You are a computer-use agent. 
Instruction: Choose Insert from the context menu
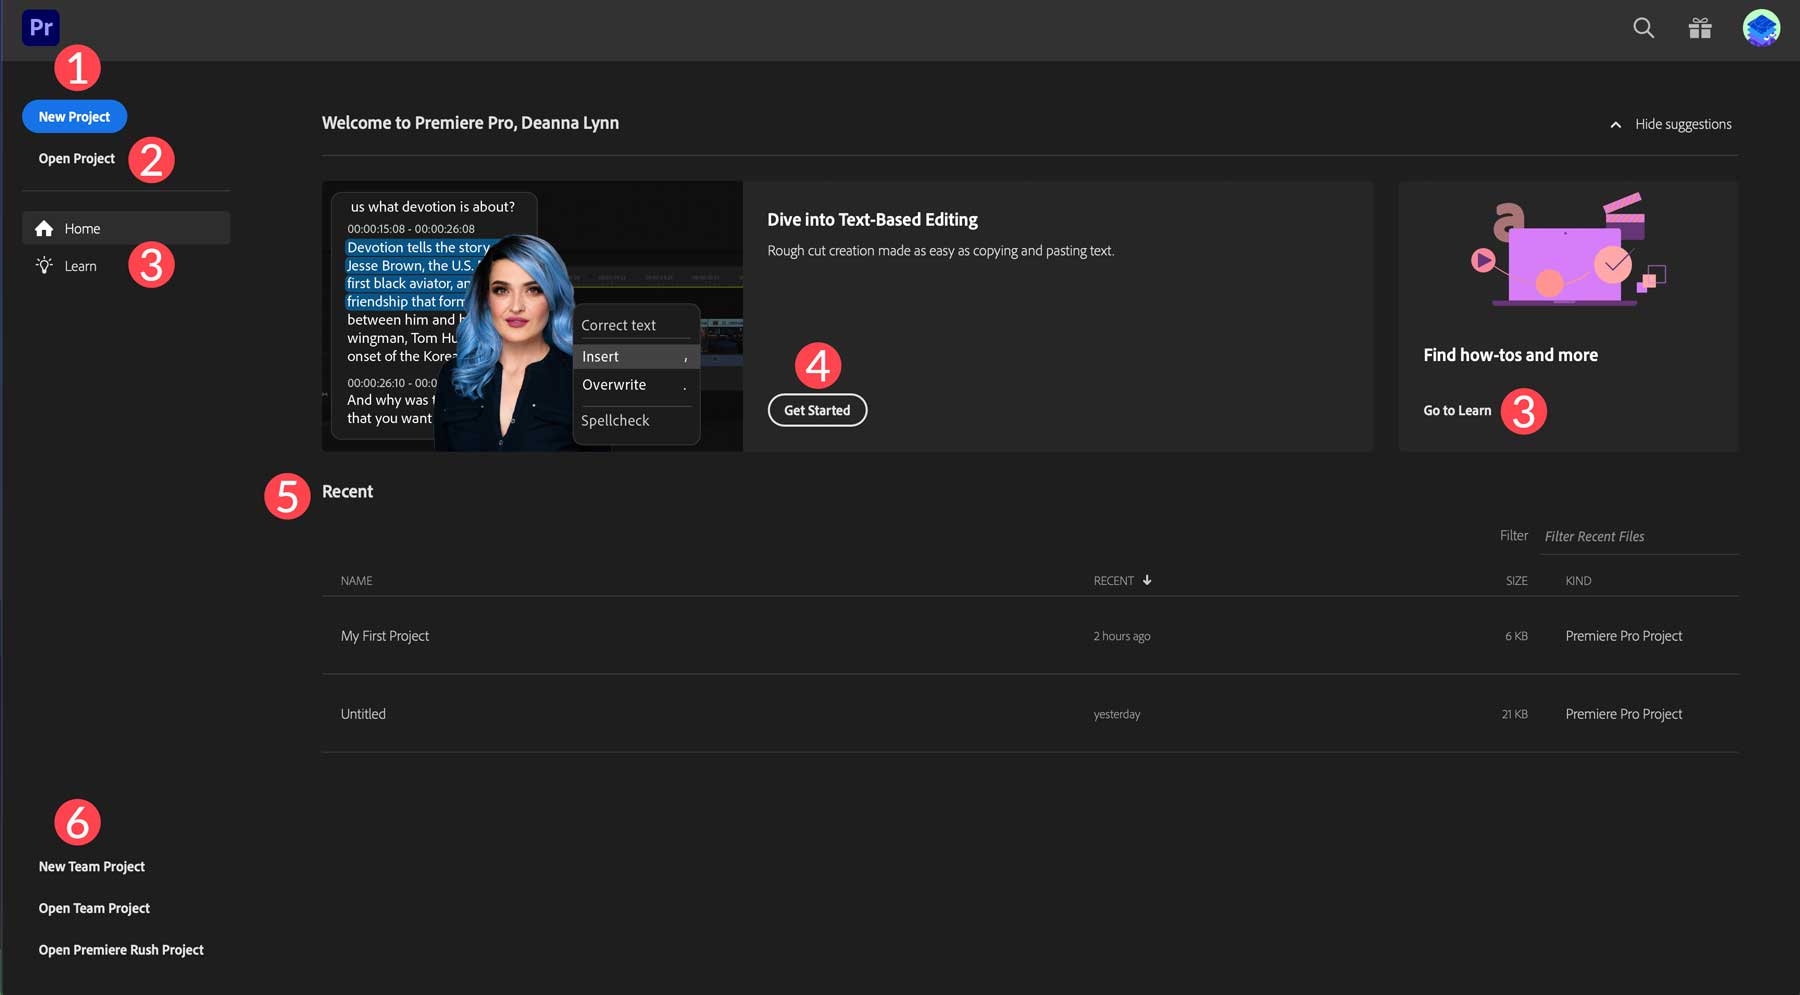pyautogui.click(x=600, y=356)
